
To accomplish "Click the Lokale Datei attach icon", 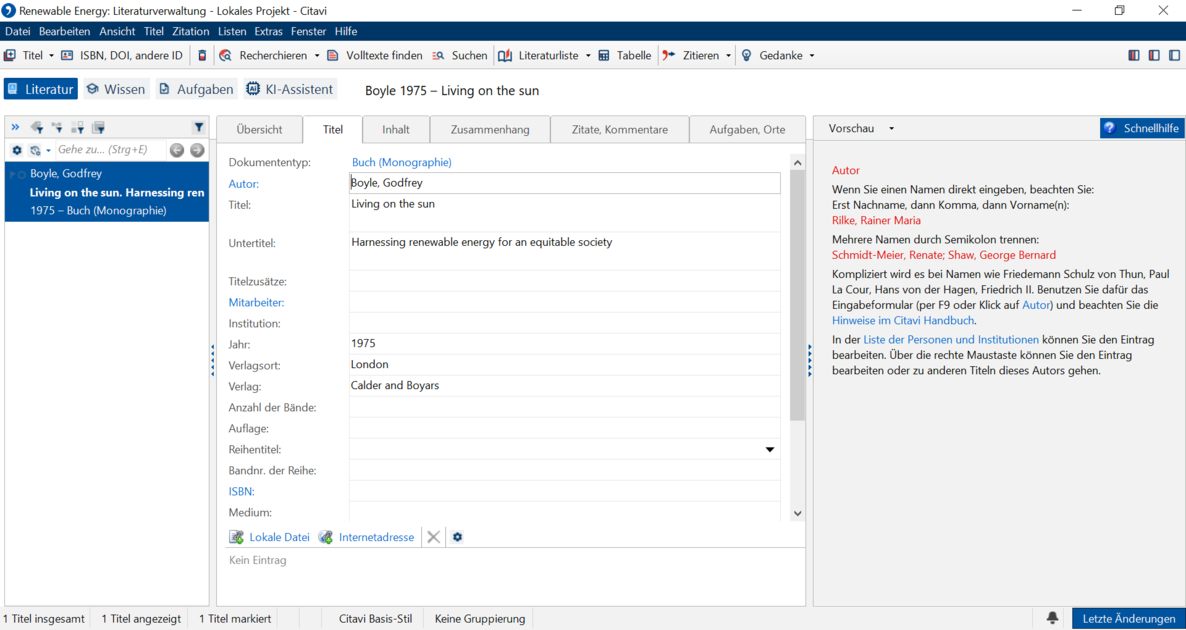I will [237, 537].
